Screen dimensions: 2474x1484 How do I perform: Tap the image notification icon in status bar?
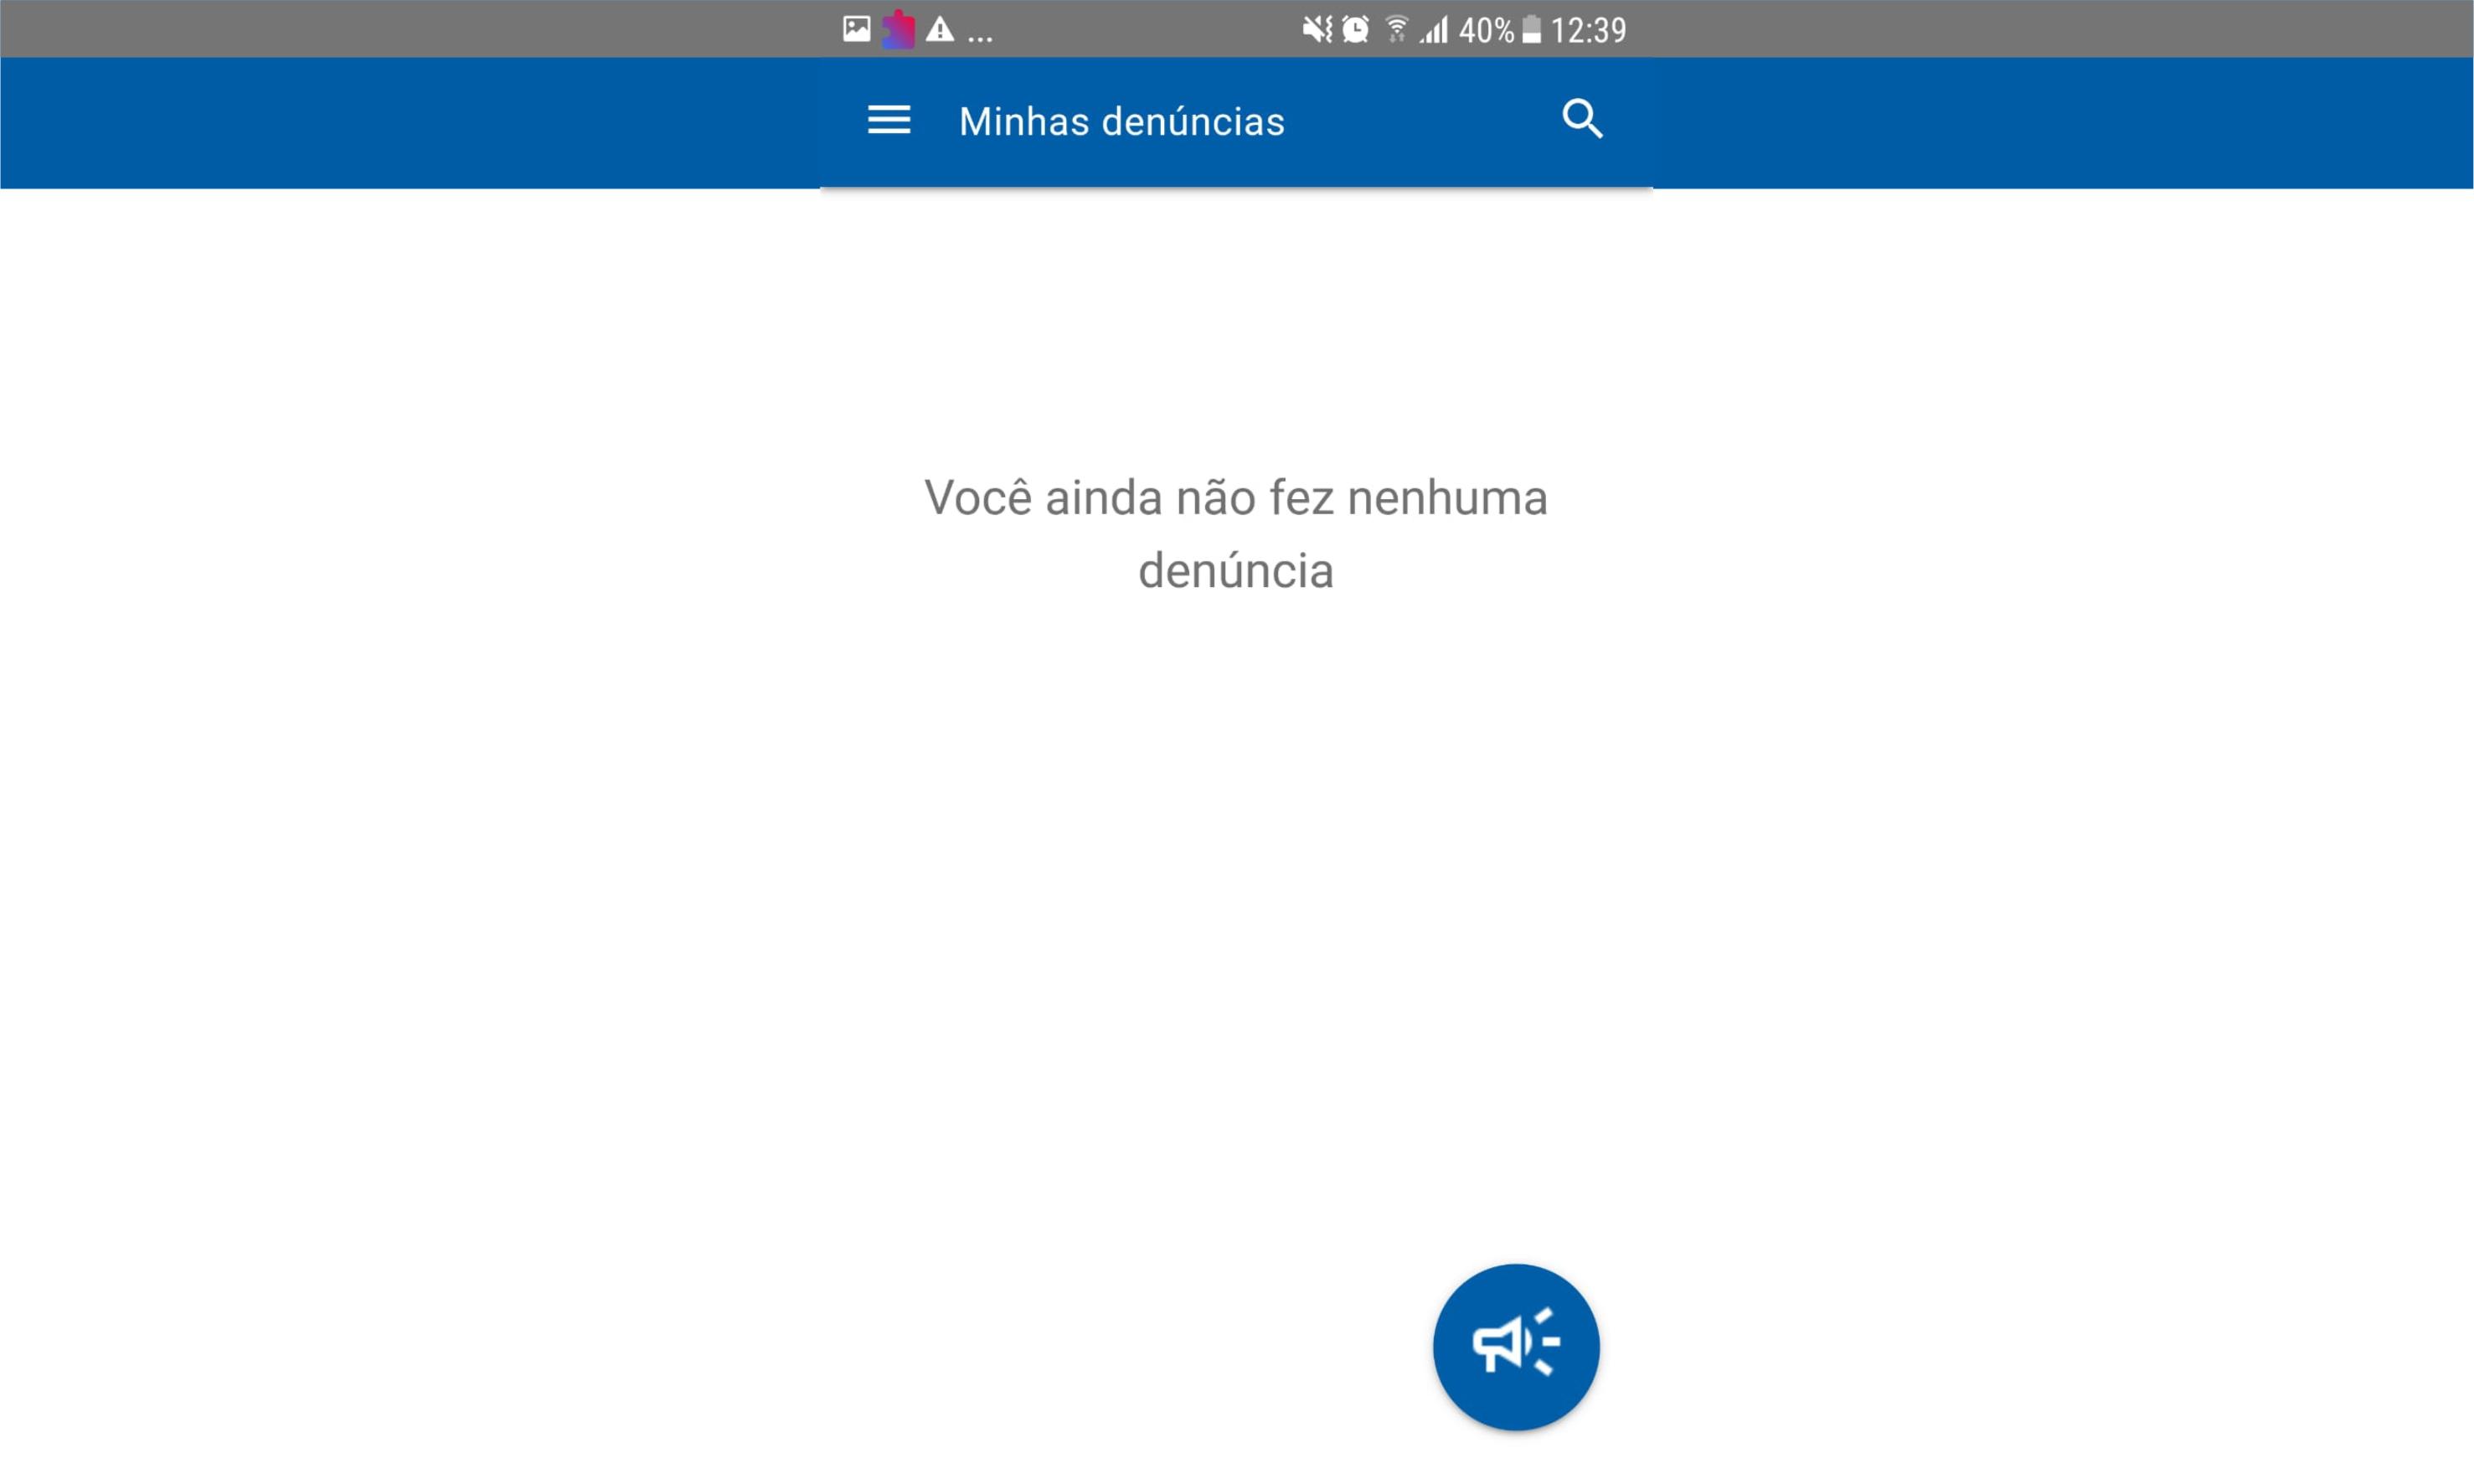(856, 29)
